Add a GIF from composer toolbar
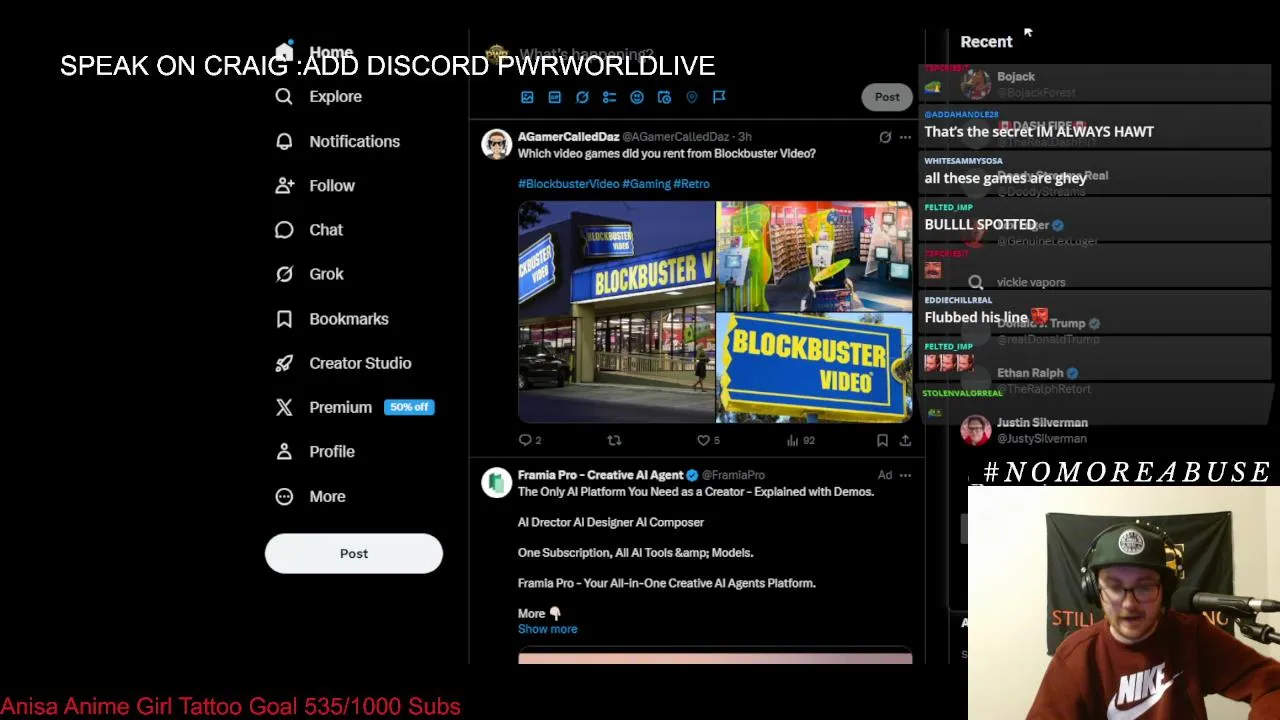This screenshot has height=720, width=1280. 554,97
